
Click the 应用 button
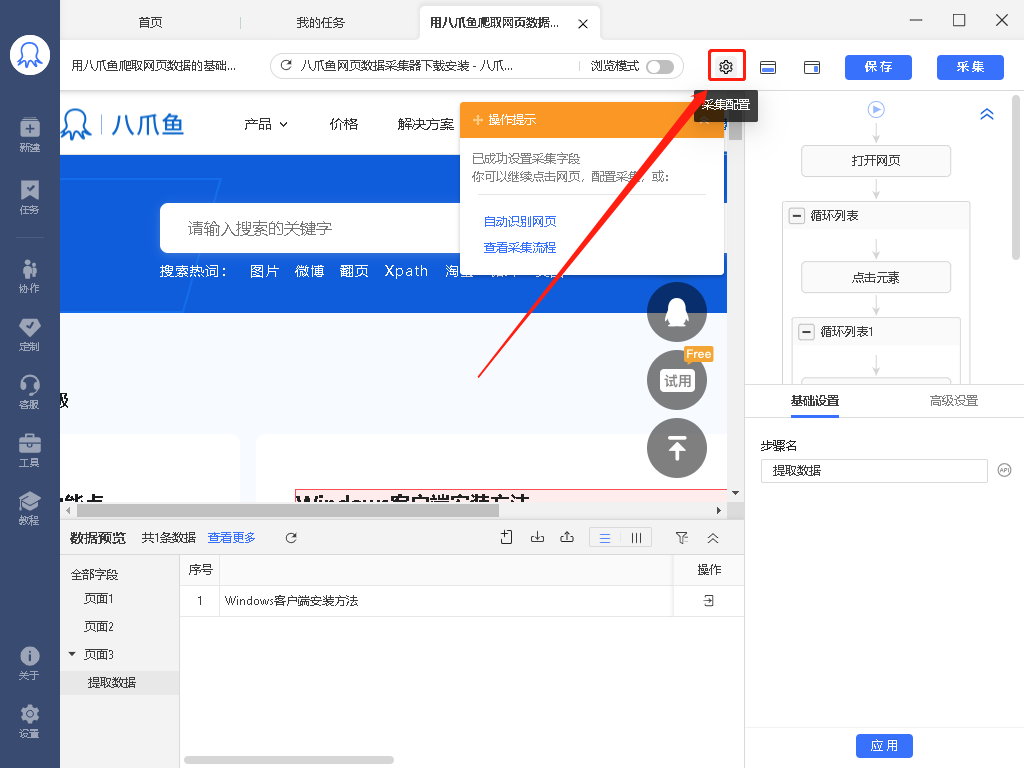click(x=884, y=746)
